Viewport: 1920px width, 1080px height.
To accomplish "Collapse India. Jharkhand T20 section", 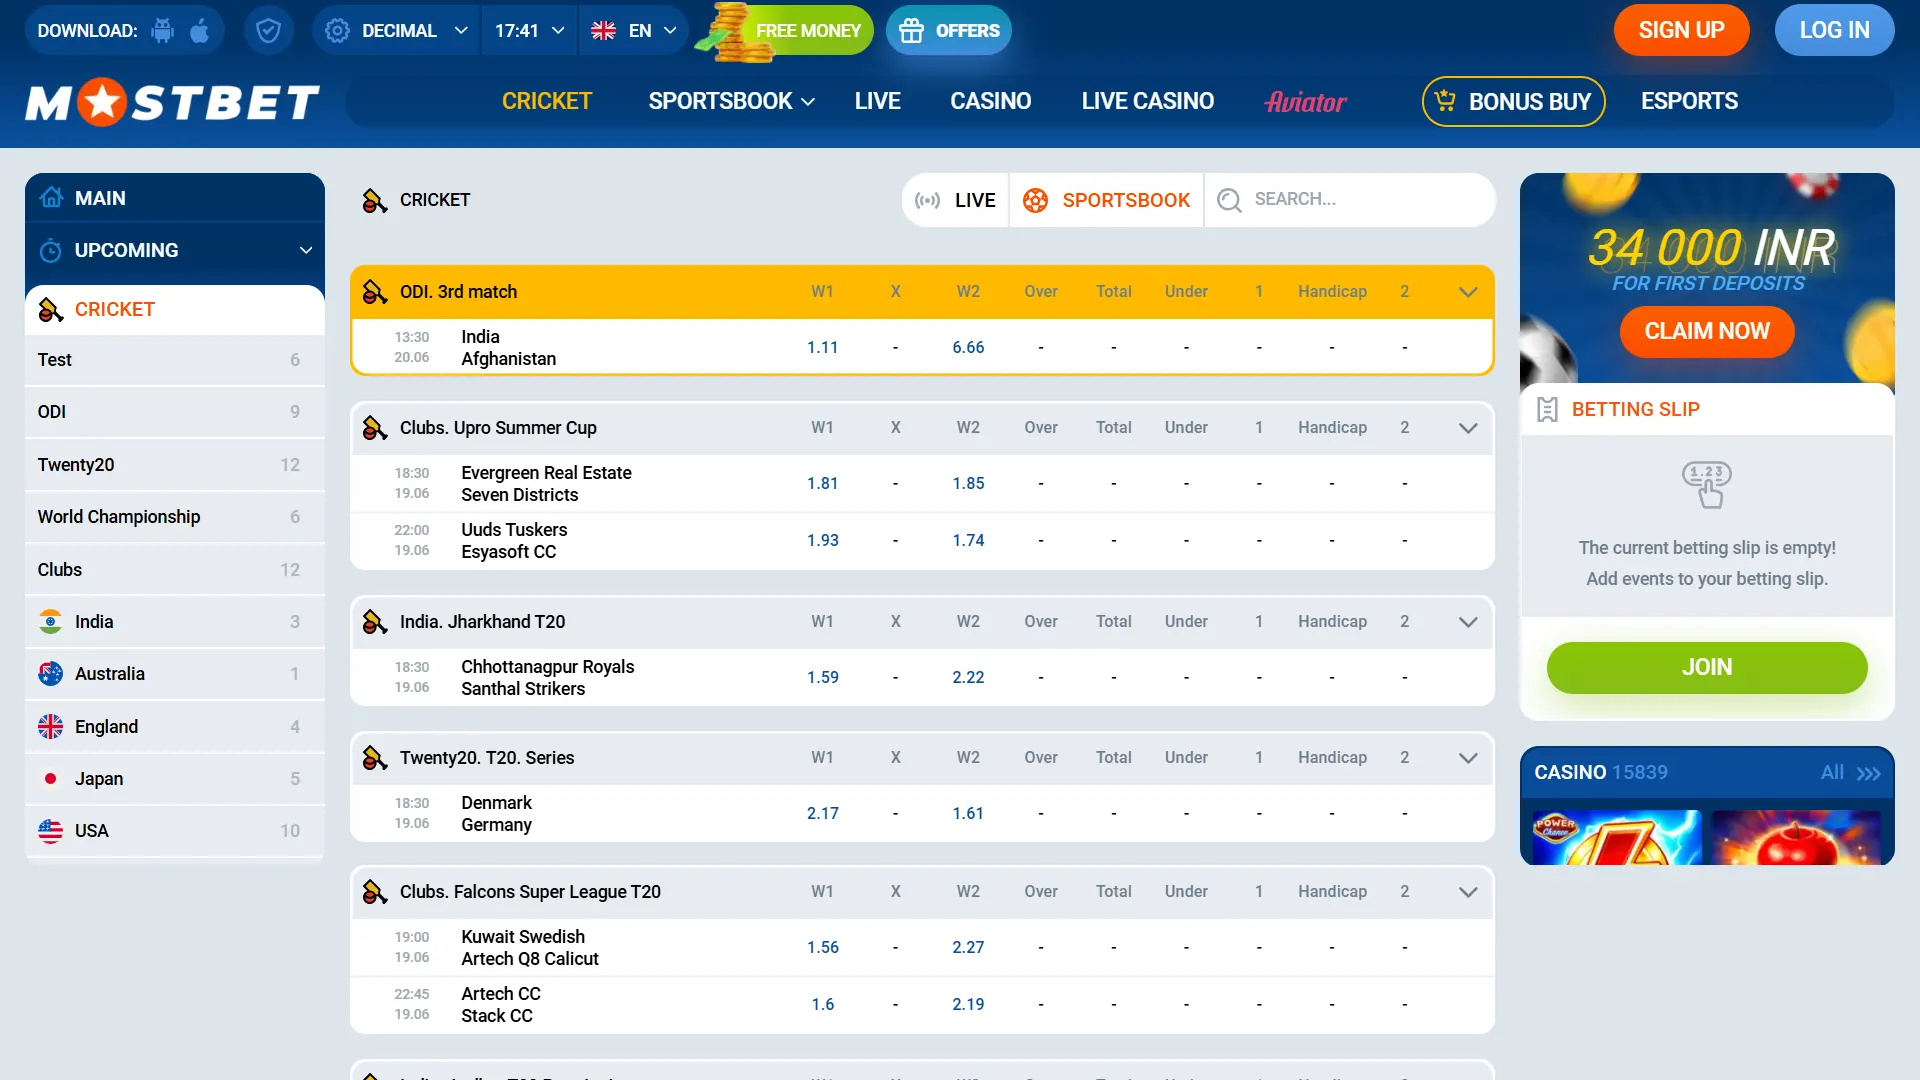I will click(x=1468, y=622).
